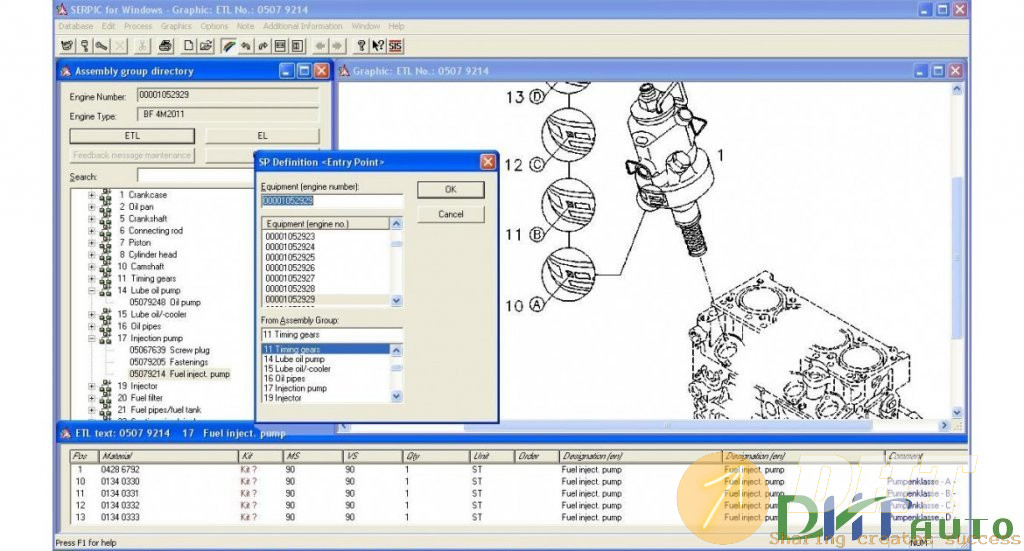
Task: Open the Database menu
Action: click(x=76, y=26)
